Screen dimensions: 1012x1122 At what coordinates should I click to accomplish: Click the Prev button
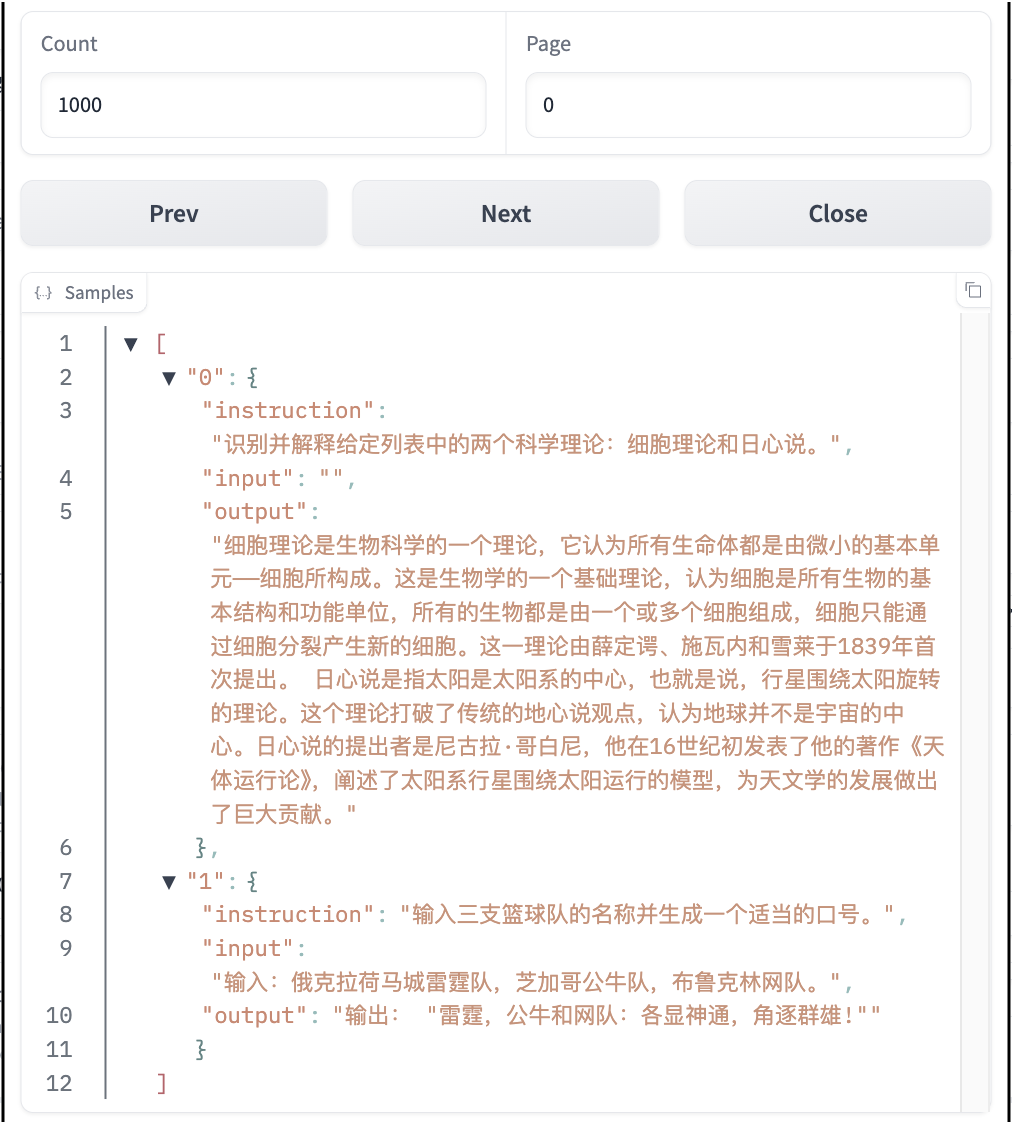click(173, 212)
